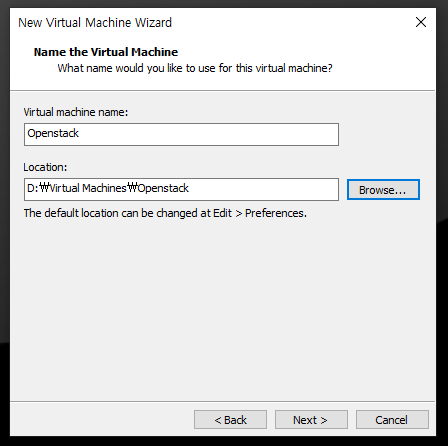Click the Location path input field

(x=181, y=189)
